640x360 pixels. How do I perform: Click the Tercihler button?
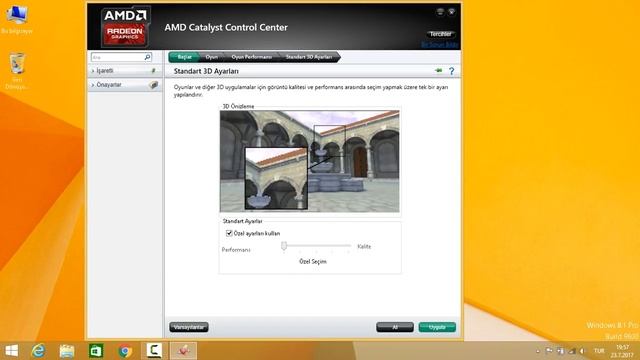[441, 34]
